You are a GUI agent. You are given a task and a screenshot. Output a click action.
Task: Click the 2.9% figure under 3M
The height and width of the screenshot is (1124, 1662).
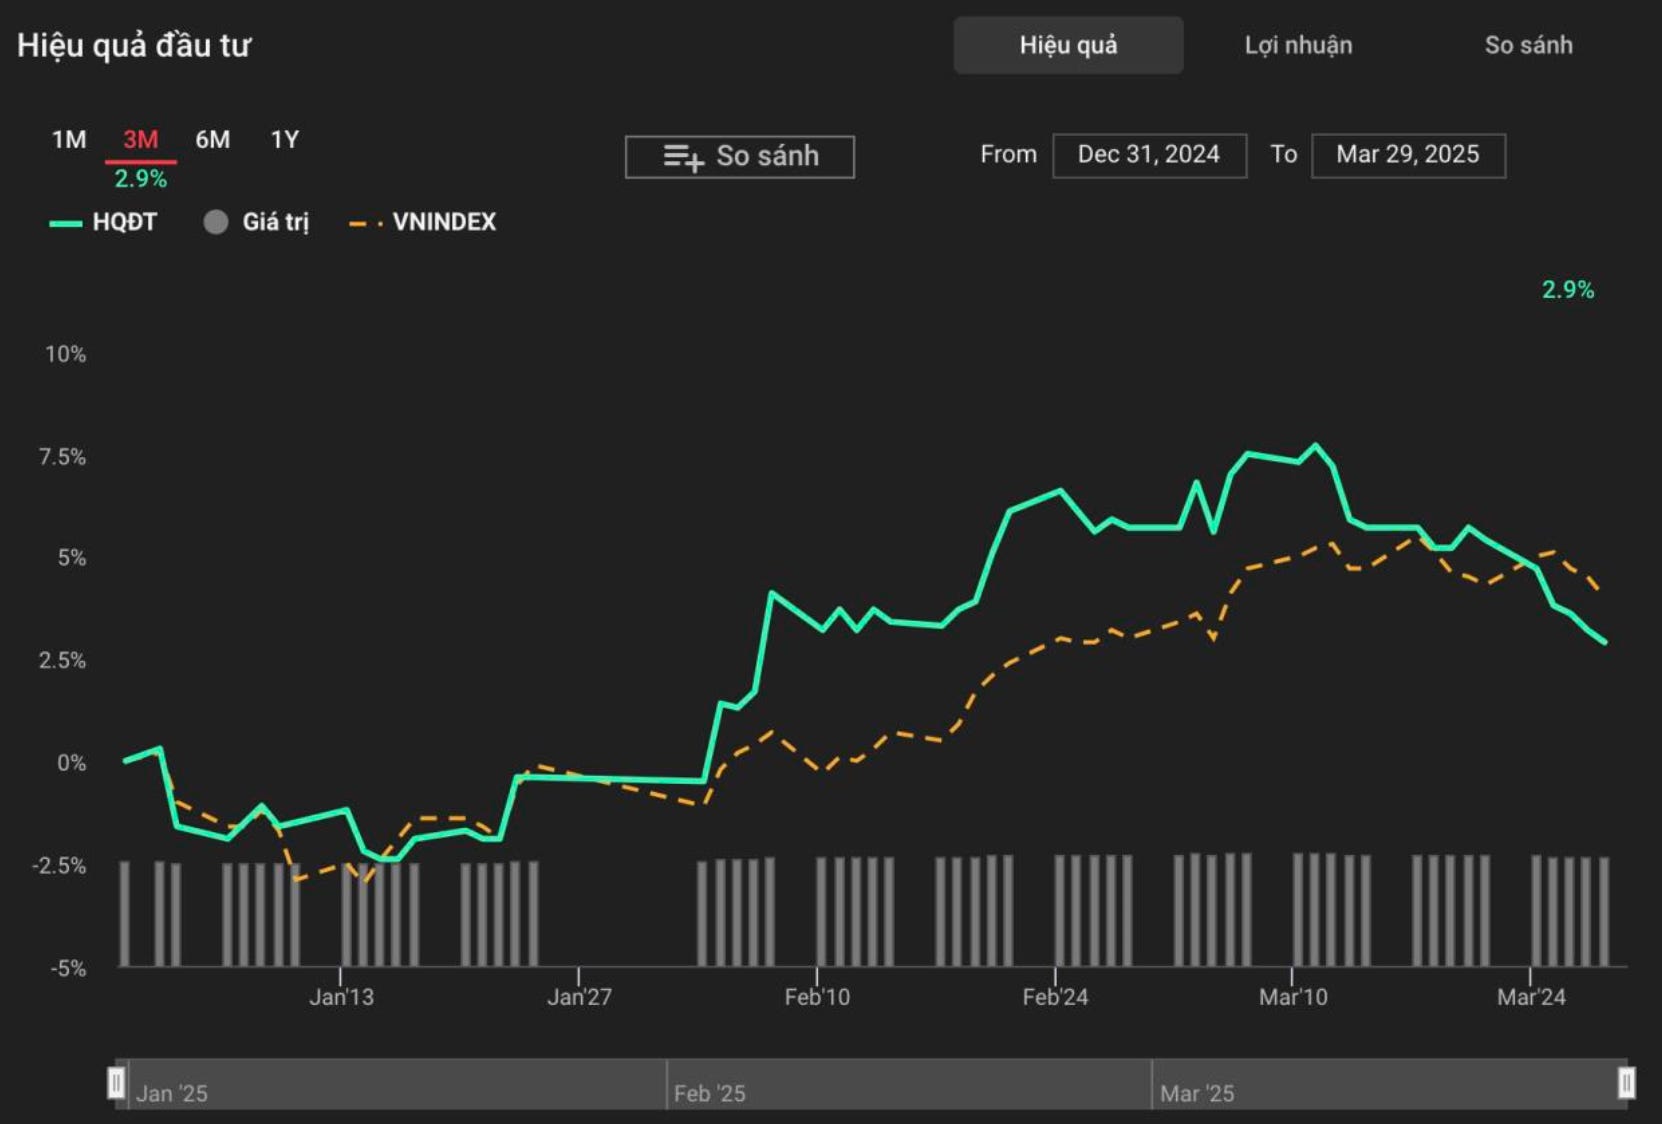click(140, 179)
